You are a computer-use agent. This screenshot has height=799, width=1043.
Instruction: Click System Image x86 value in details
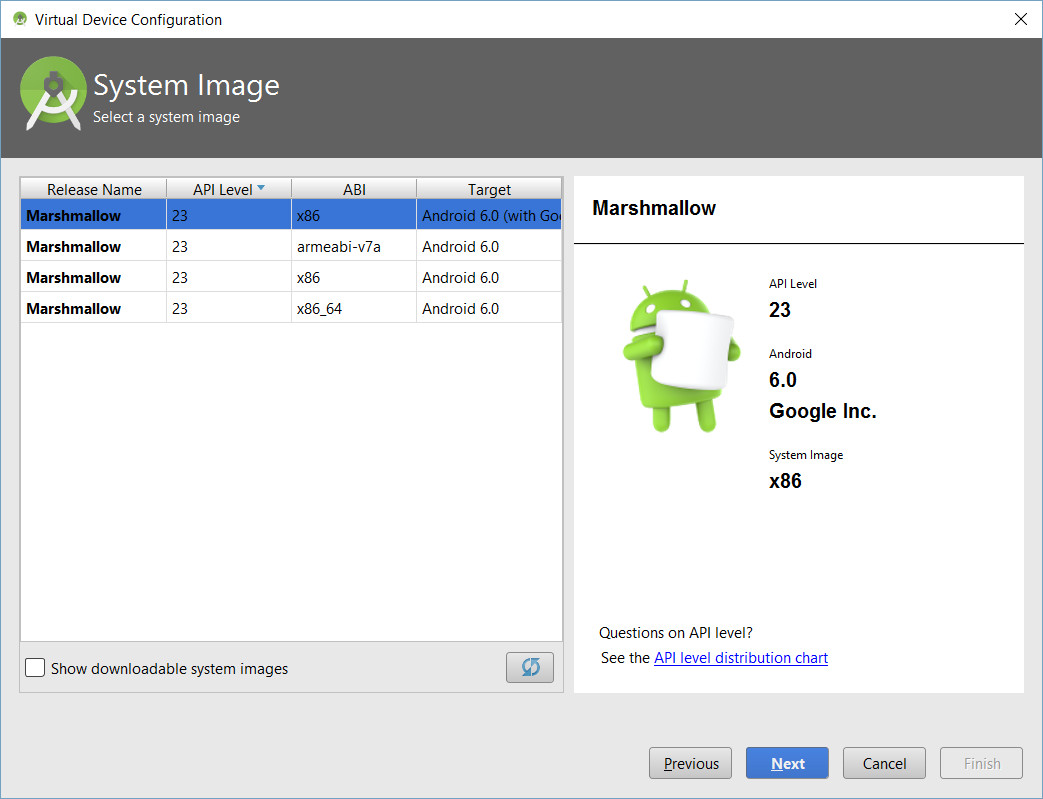(x=785, y=481)
